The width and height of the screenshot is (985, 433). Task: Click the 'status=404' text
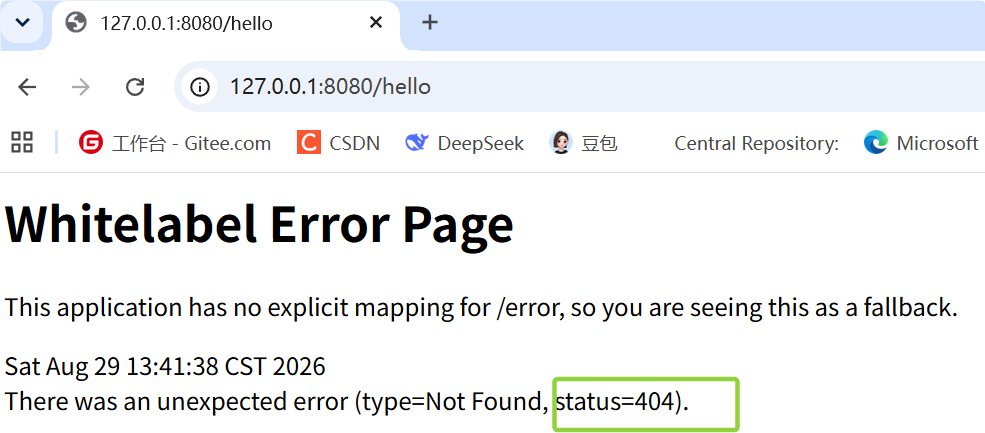tap(616, 400)
